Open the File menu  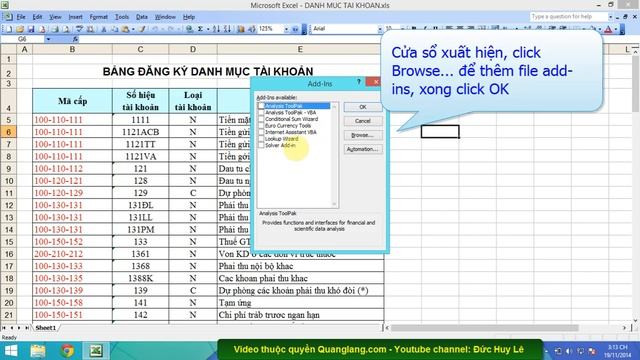tap(21, 17)
